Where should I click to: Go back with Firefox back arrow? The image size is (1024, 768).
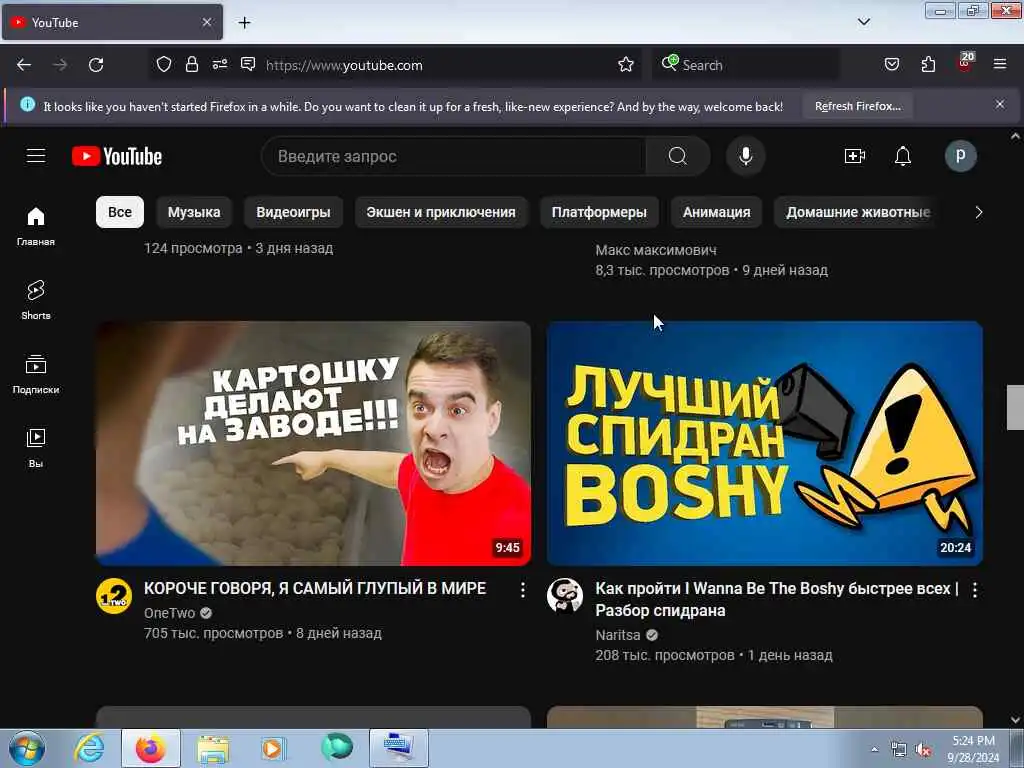pyautogui.click(x=24, y=65)
